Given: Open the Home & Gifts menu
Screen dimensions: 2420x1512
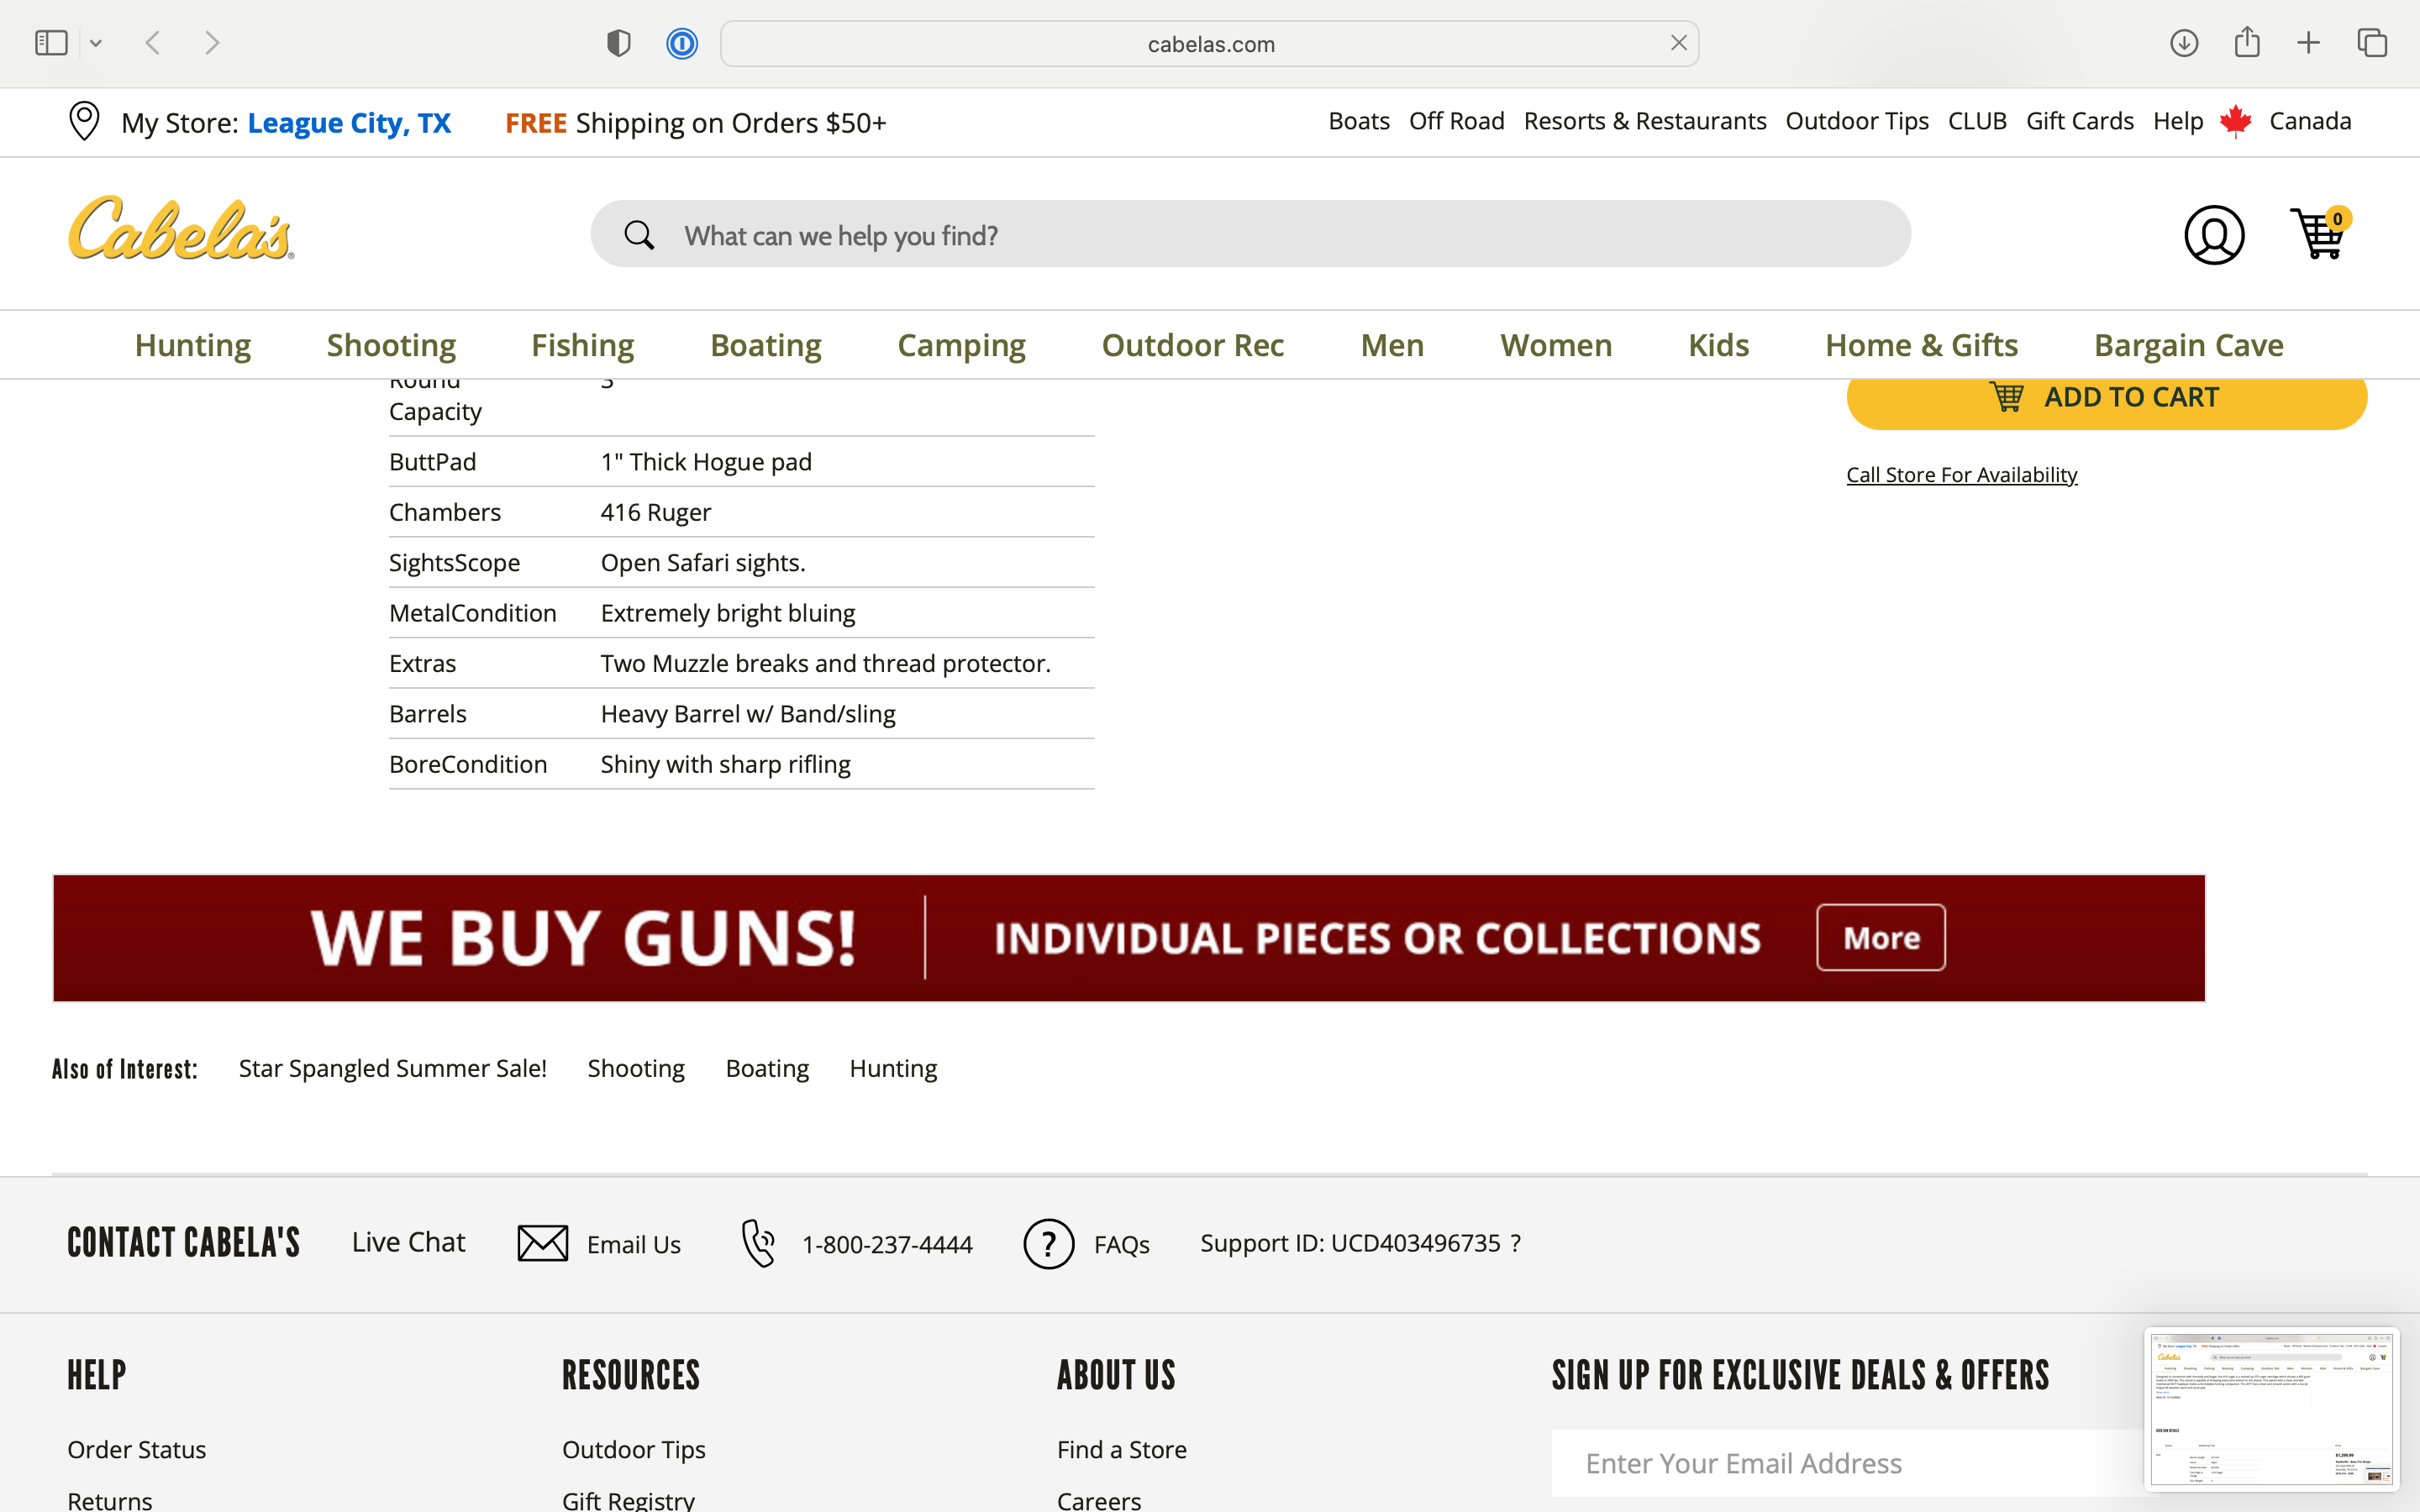Looking at the screenshot, I should (1921, 345).
